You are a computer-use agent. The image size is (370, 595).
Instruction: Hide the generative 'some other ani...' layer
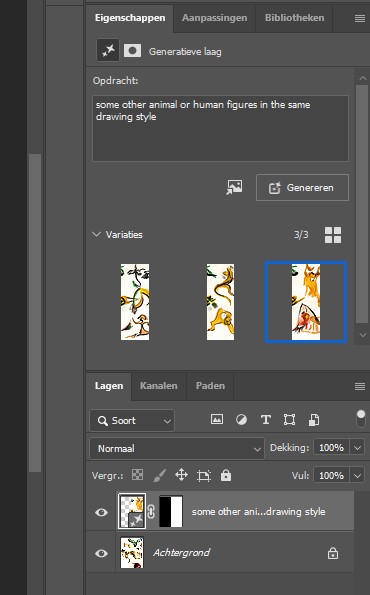(x=101, y=512)
